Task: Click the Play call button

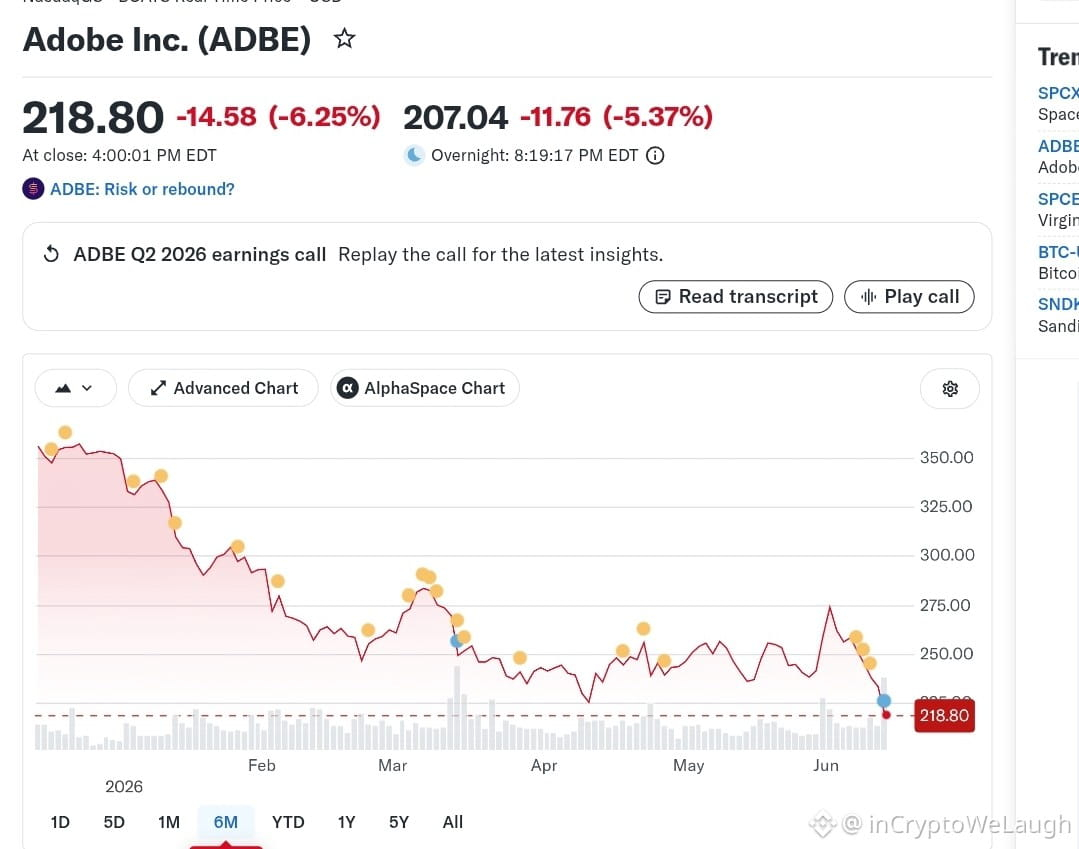Action: tap(909, 297)
